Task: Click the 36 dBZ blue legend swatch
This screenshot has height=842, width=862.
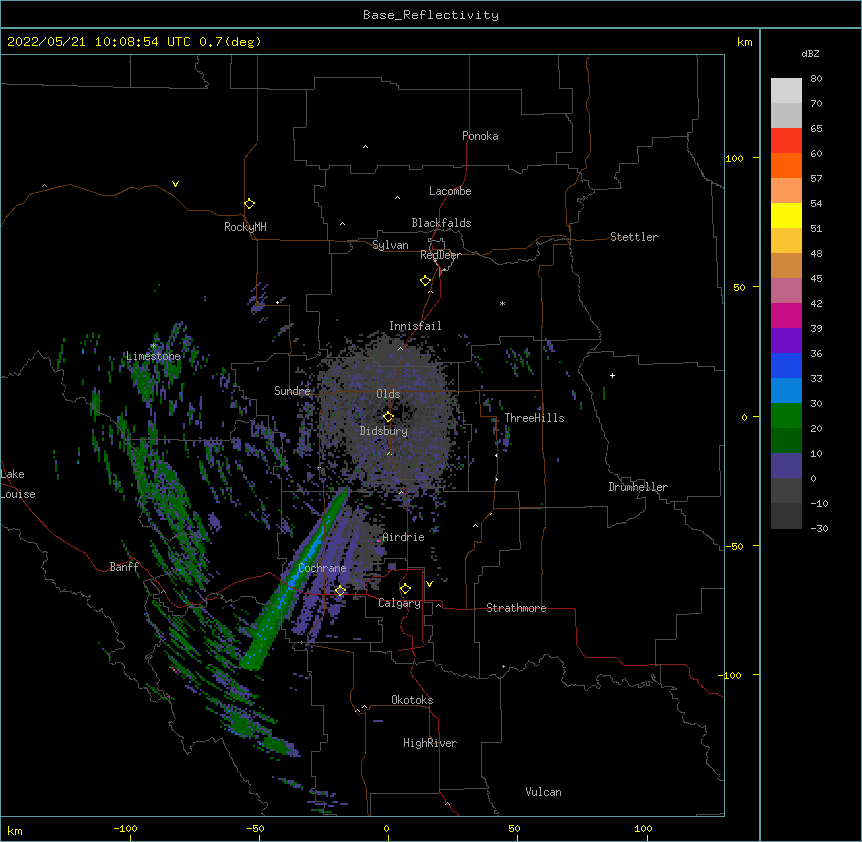Action: (x=786, y=365)
